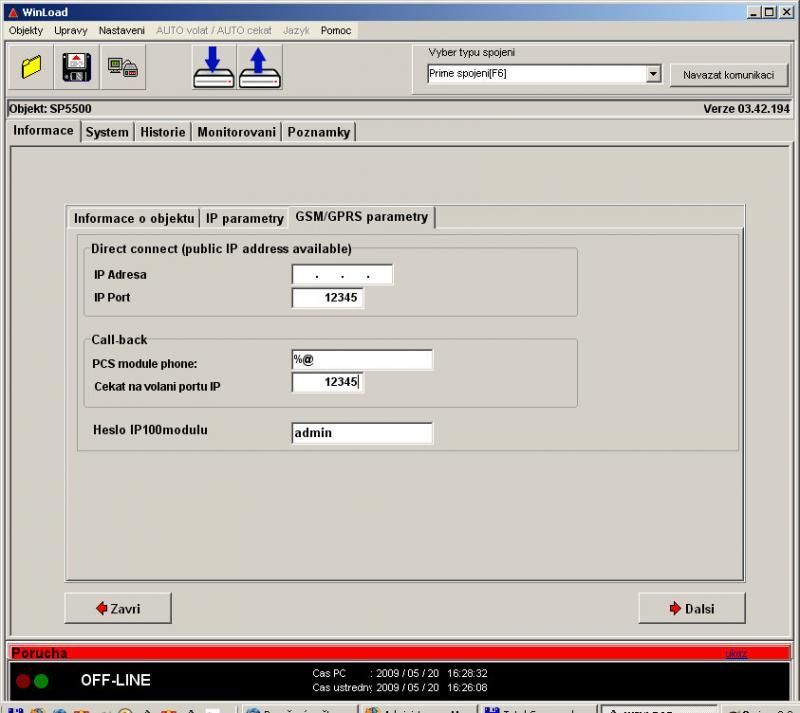This screenshot has height=713, width=800.
Task: Open the Nastaveni menu
Action: tap(122, 30)
